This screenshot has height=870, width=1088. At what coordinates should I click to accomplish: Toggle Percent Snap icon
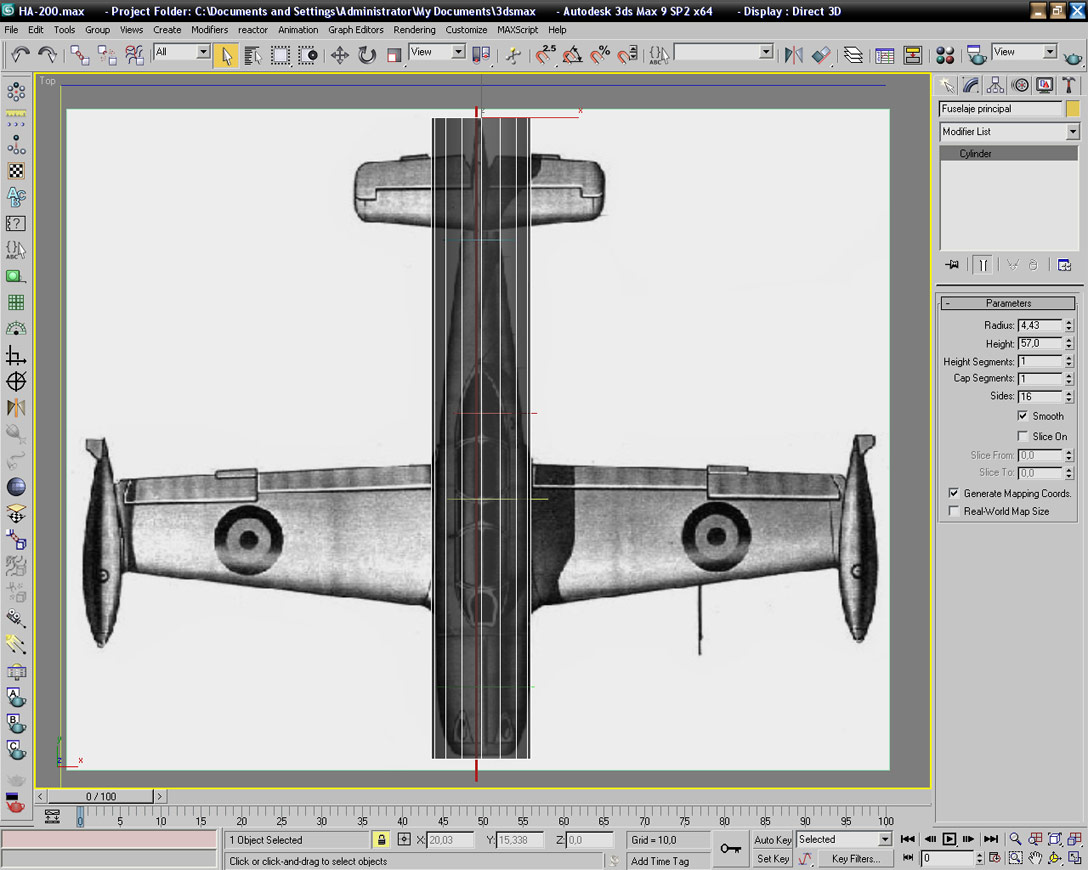coord(600,55)
